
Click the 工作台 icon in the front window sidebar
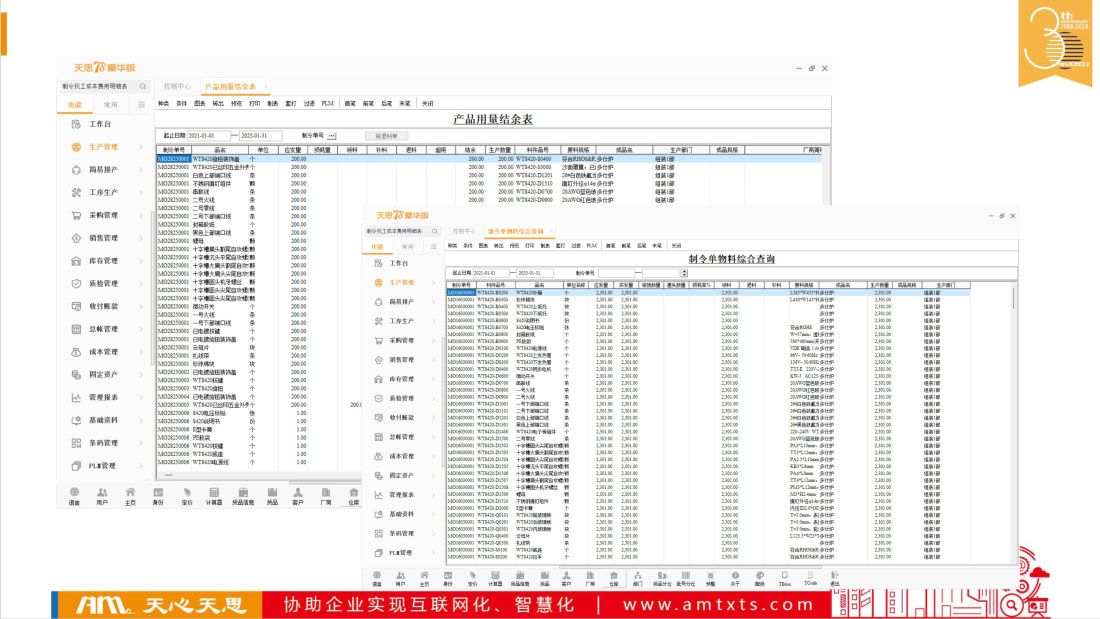[379, 263]
